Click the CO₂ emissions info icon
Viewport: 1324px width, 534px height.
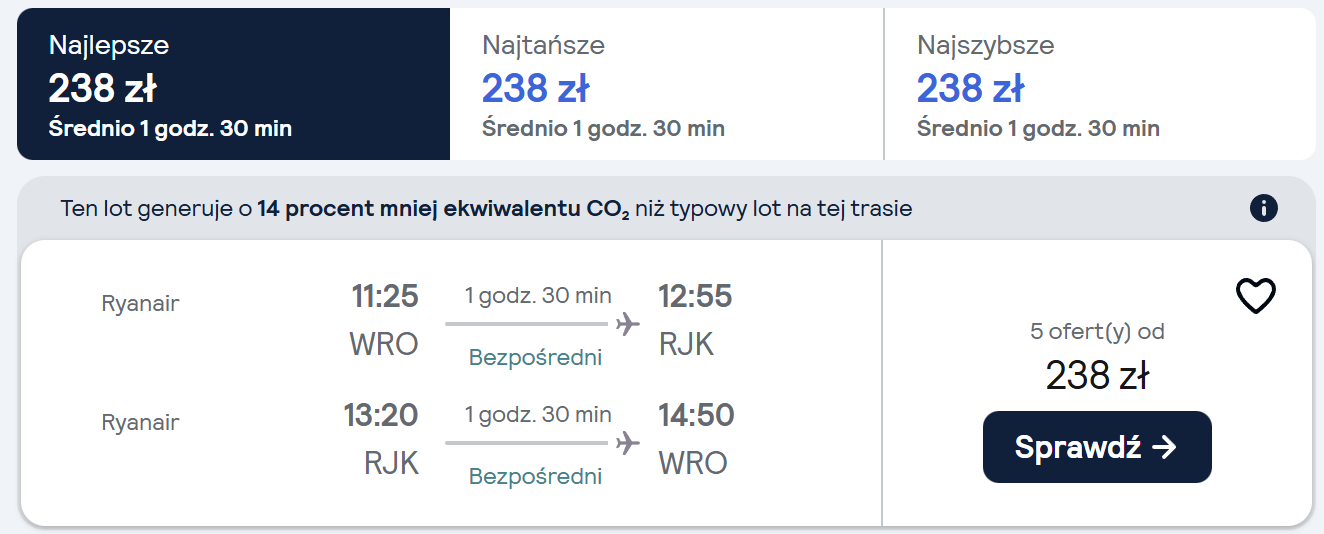click(x=1264, y=208)
